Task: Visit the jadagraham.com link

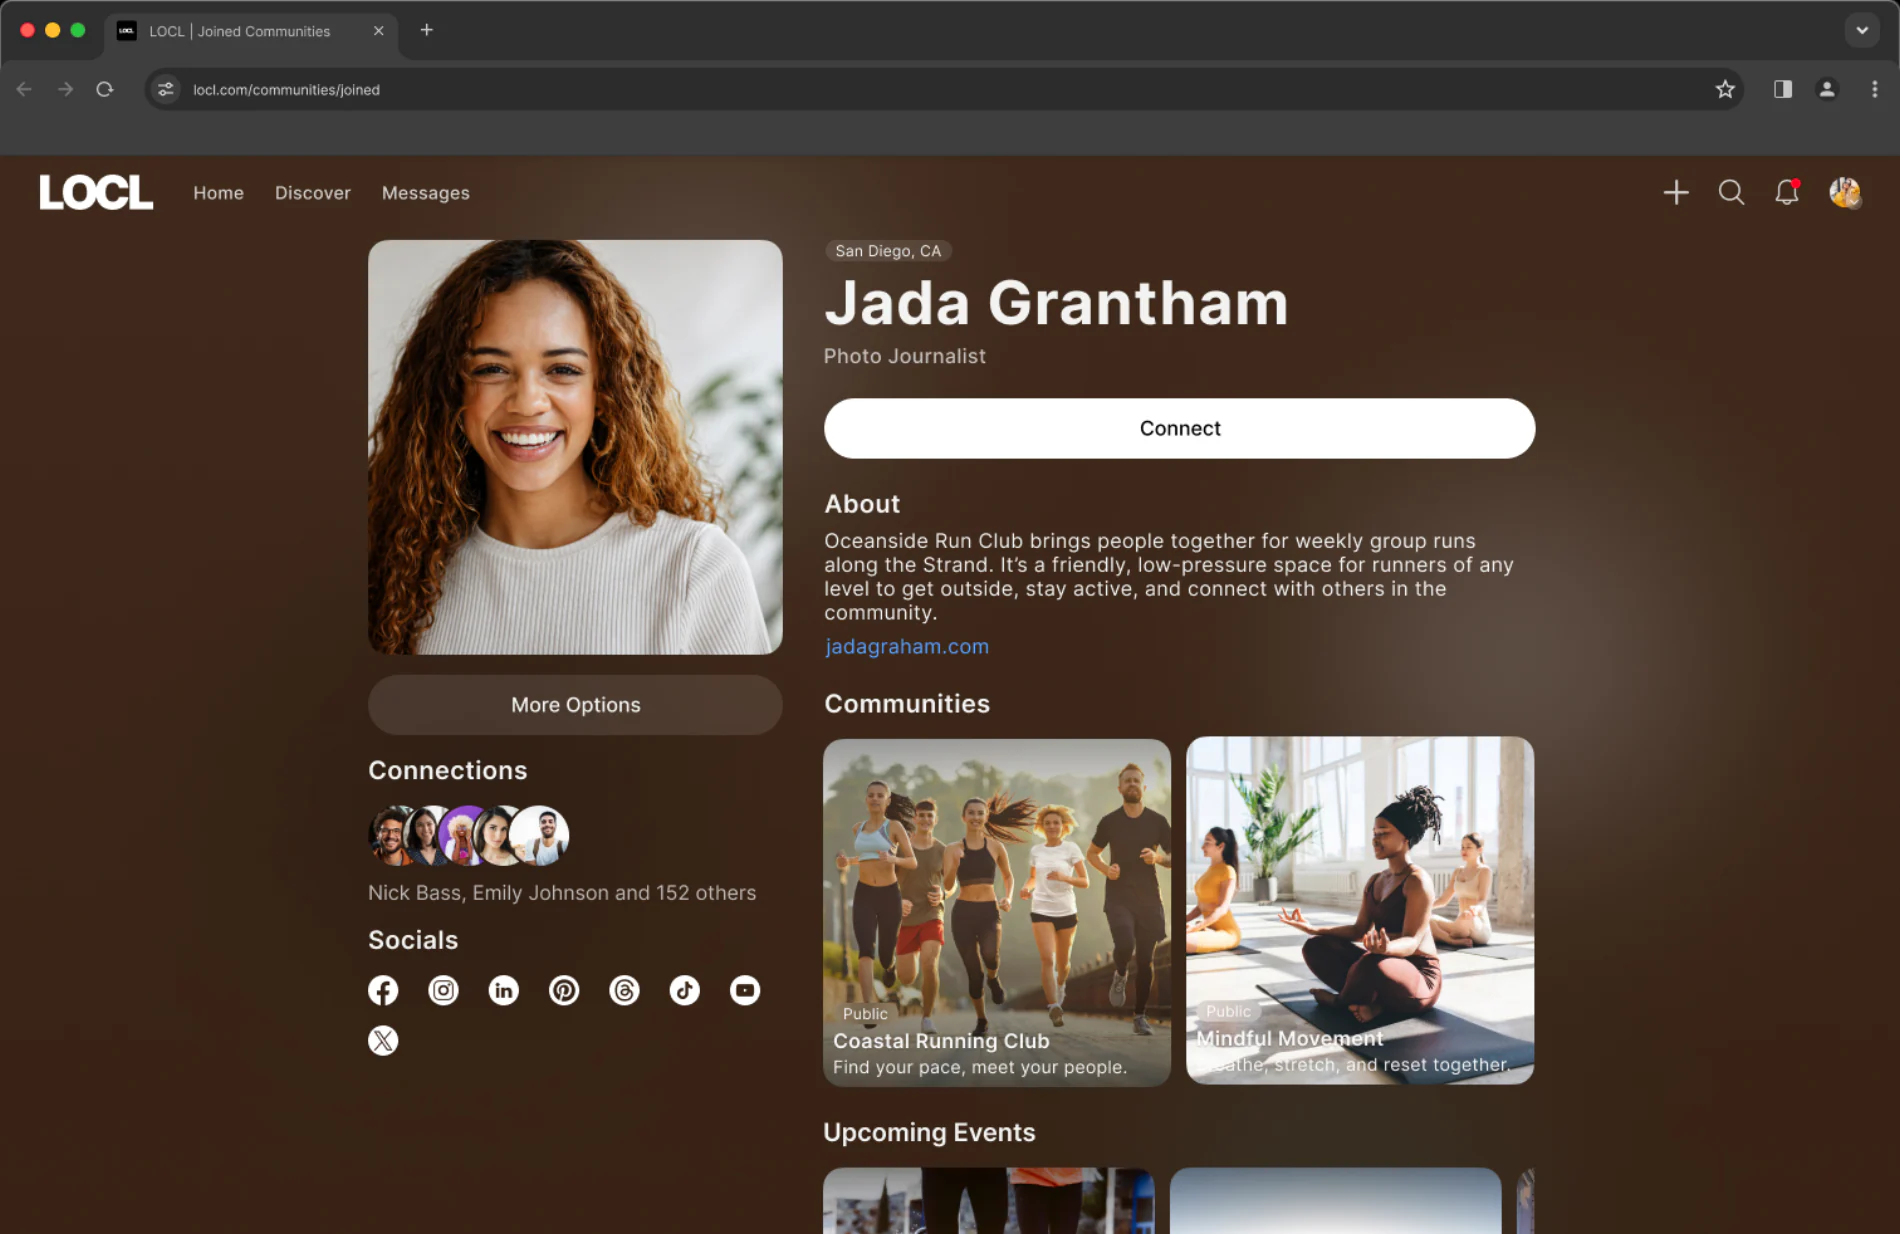Action: pyautogui.click(x=907, y=647)
